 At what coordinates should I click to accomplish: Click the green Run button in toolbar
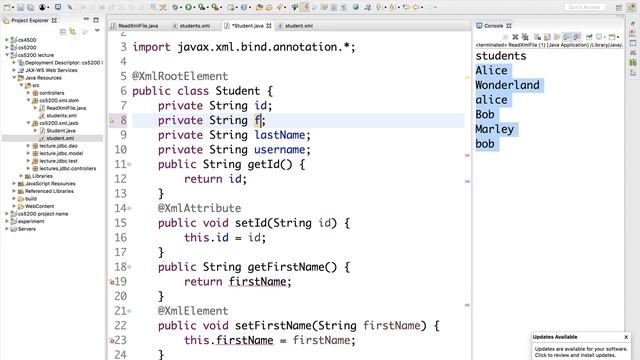(188, 7)
